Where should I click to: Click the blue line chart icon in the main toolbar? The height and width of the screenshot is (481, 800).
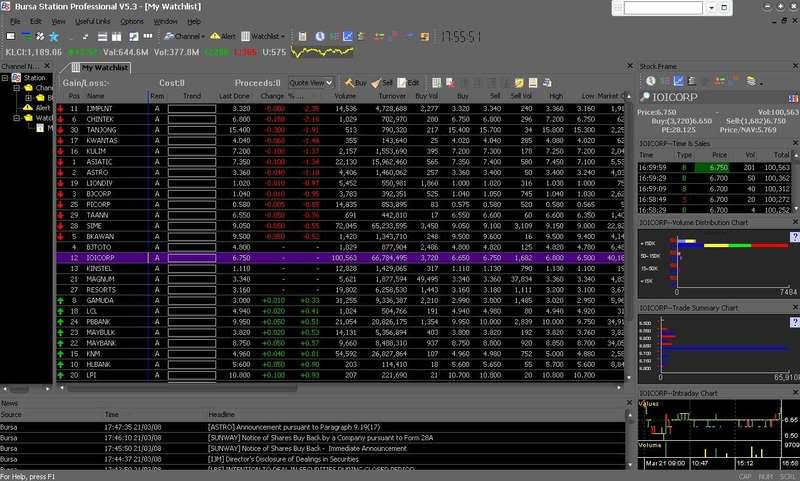(x=347, y=36)
